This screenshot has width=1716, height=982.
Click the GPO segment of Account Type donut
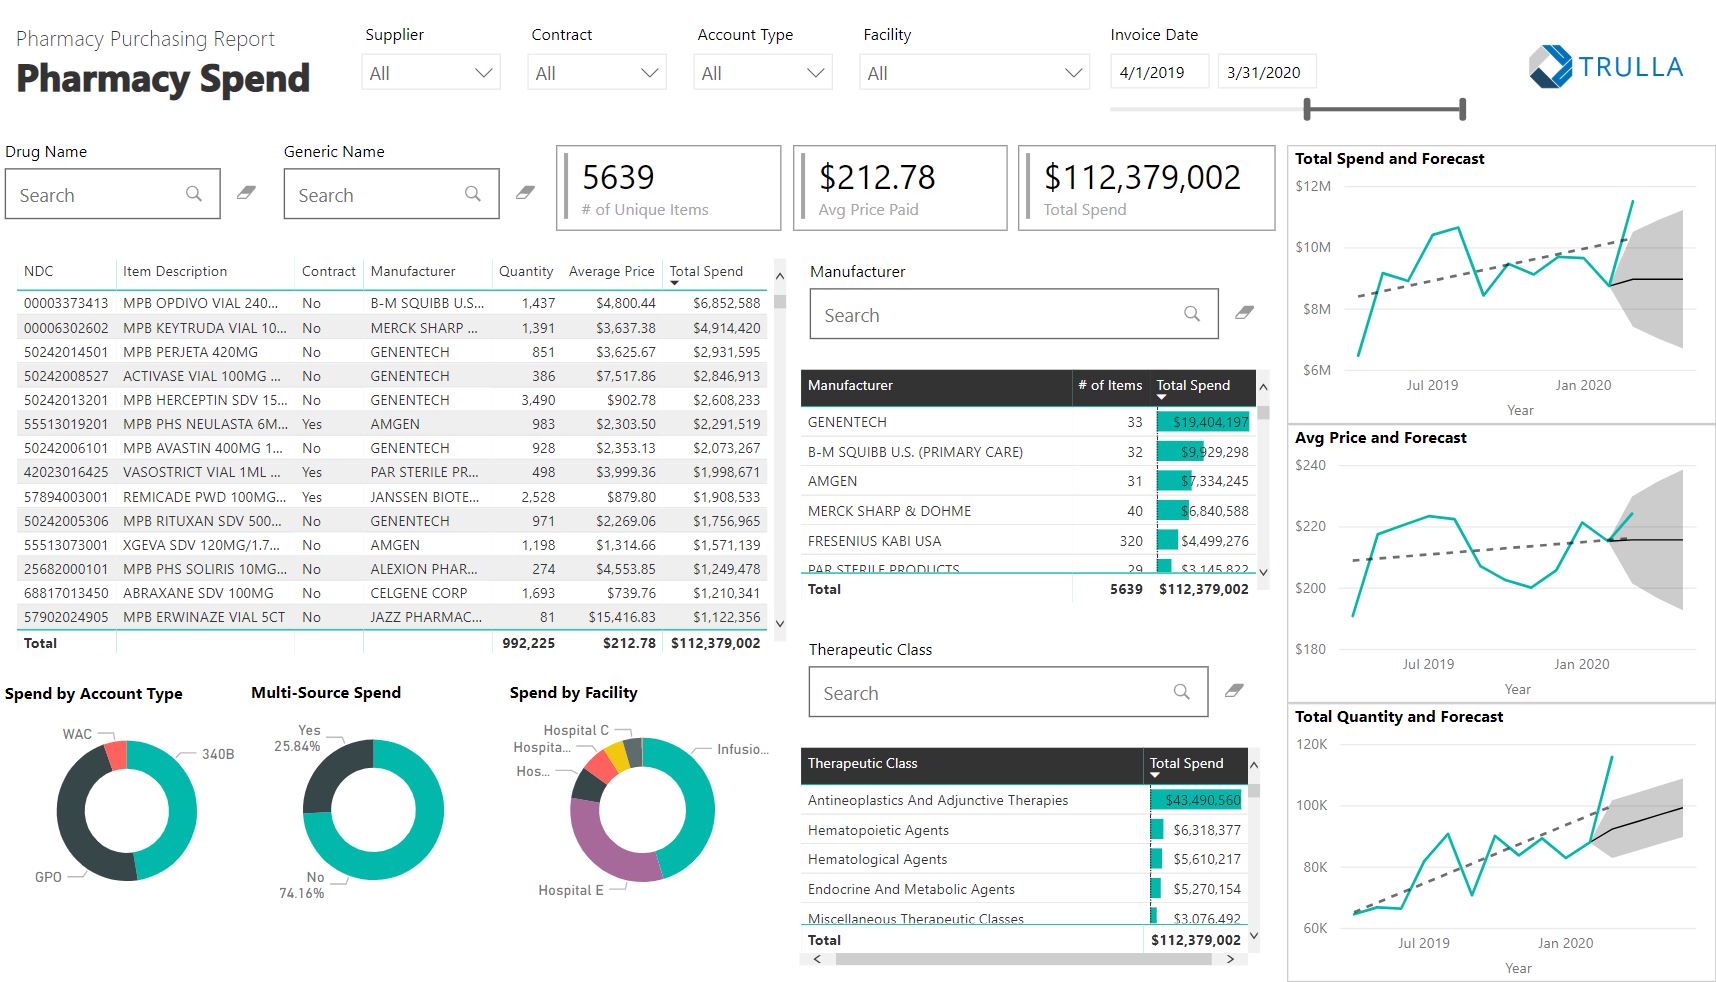(73, 822)
